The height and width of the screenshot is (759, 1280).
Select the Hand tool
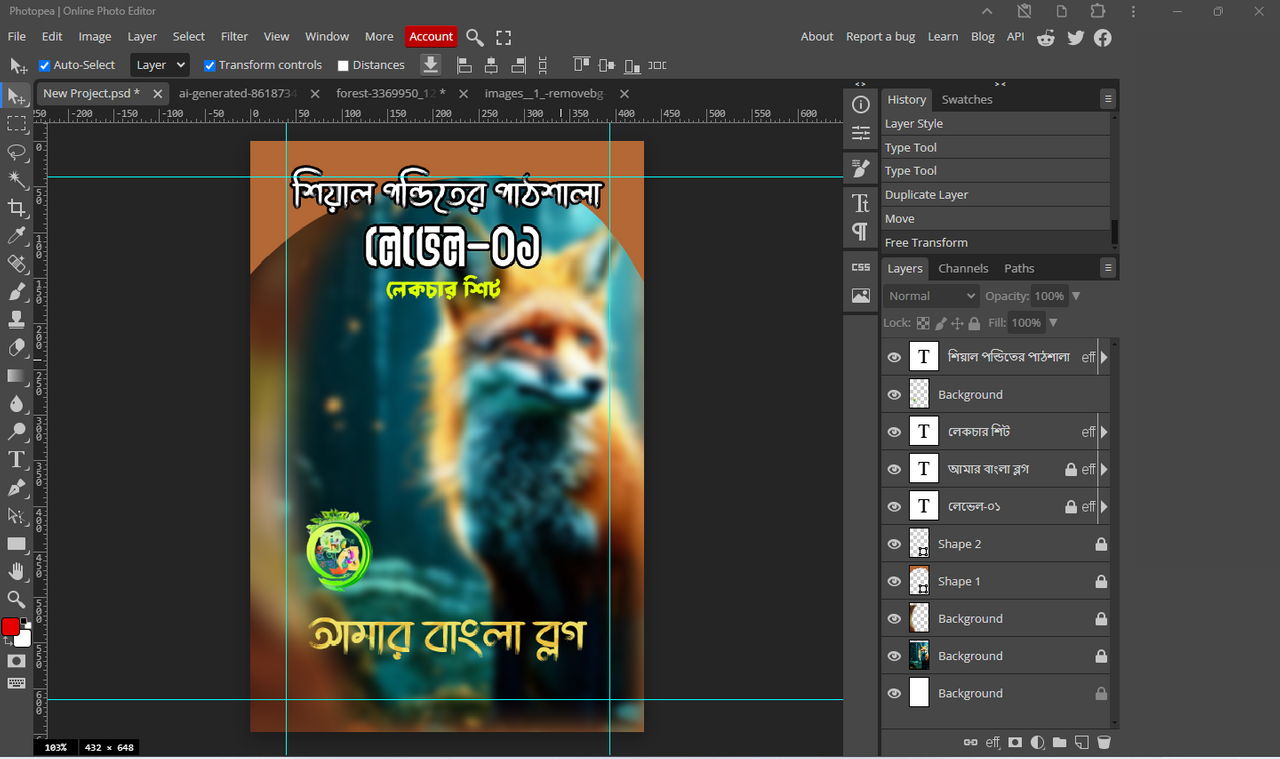click(17, 572)
